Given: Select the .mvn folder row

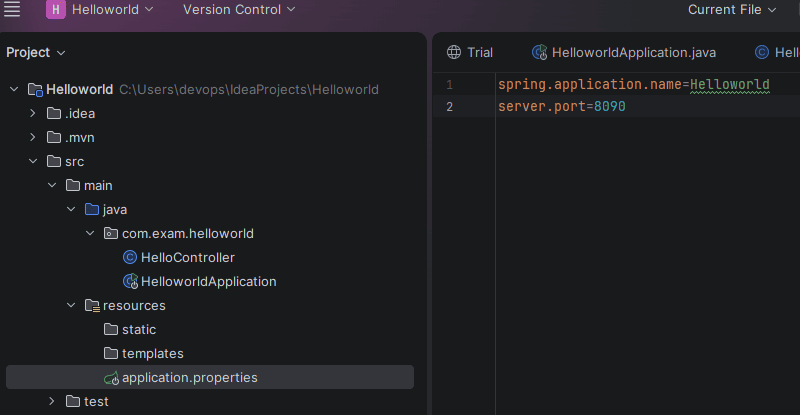Looking at the screenshot, I should coord(210,137).
